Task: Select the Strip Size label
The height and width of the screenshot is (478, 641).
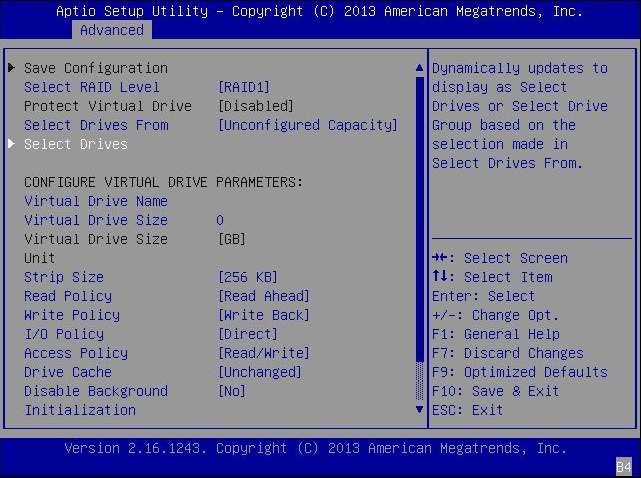Action: tap(64, 277)
